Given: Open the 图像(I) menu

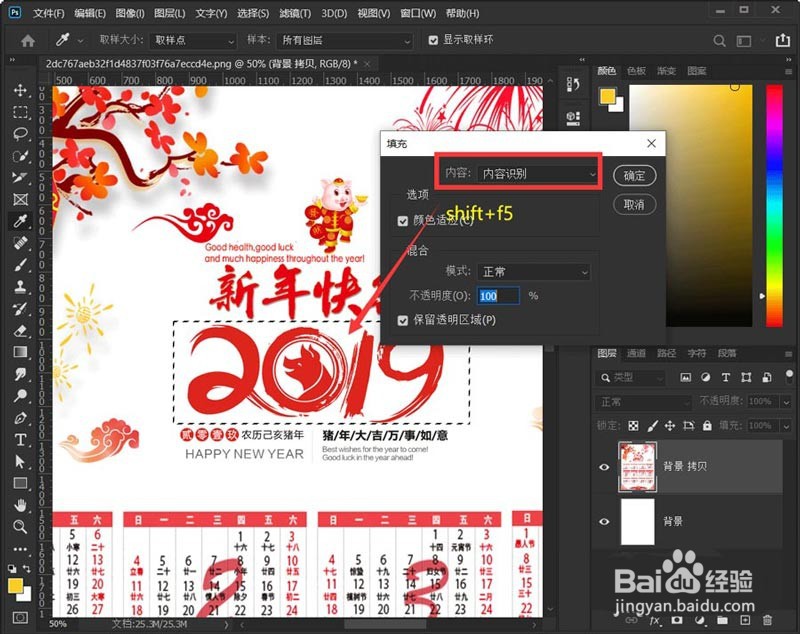Looking at the screenshot, I should pyautogui.click(x=130, y=13).
